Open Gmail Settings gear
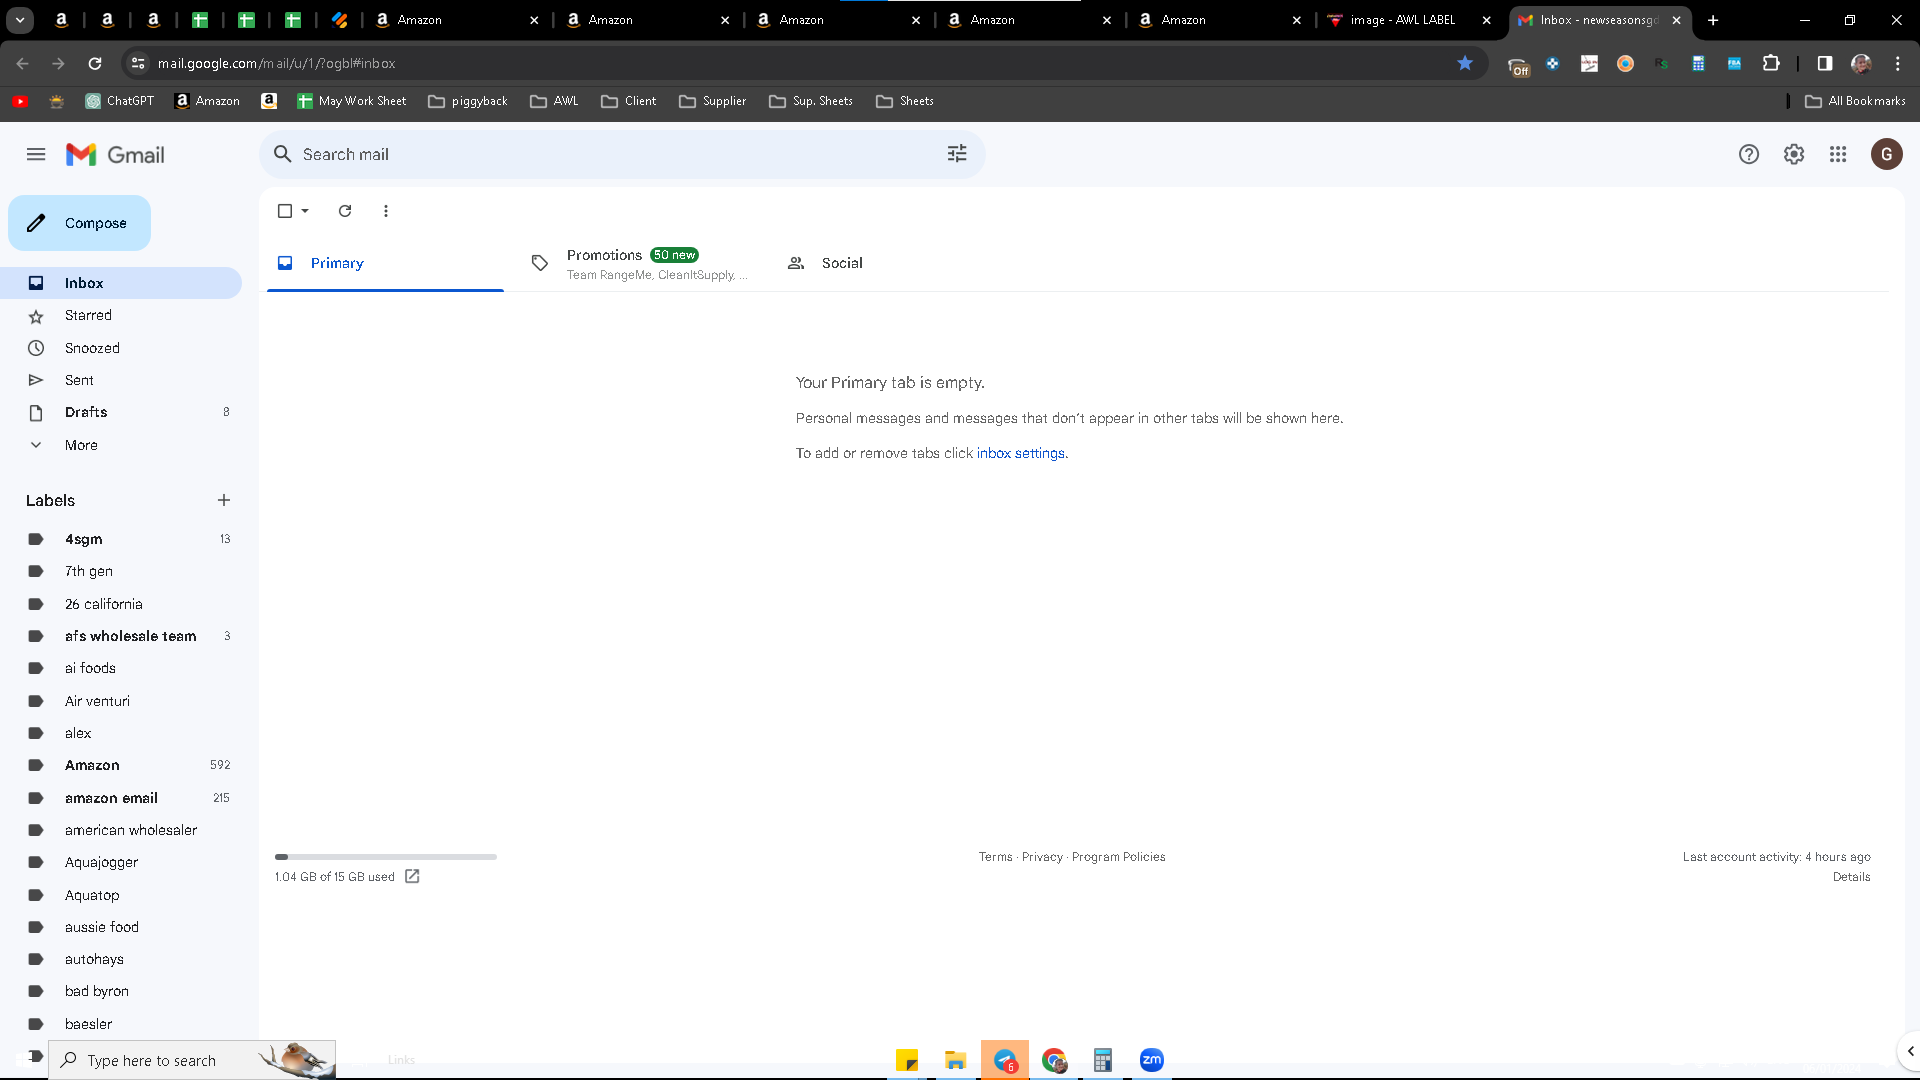 [x=1794, y=154]
